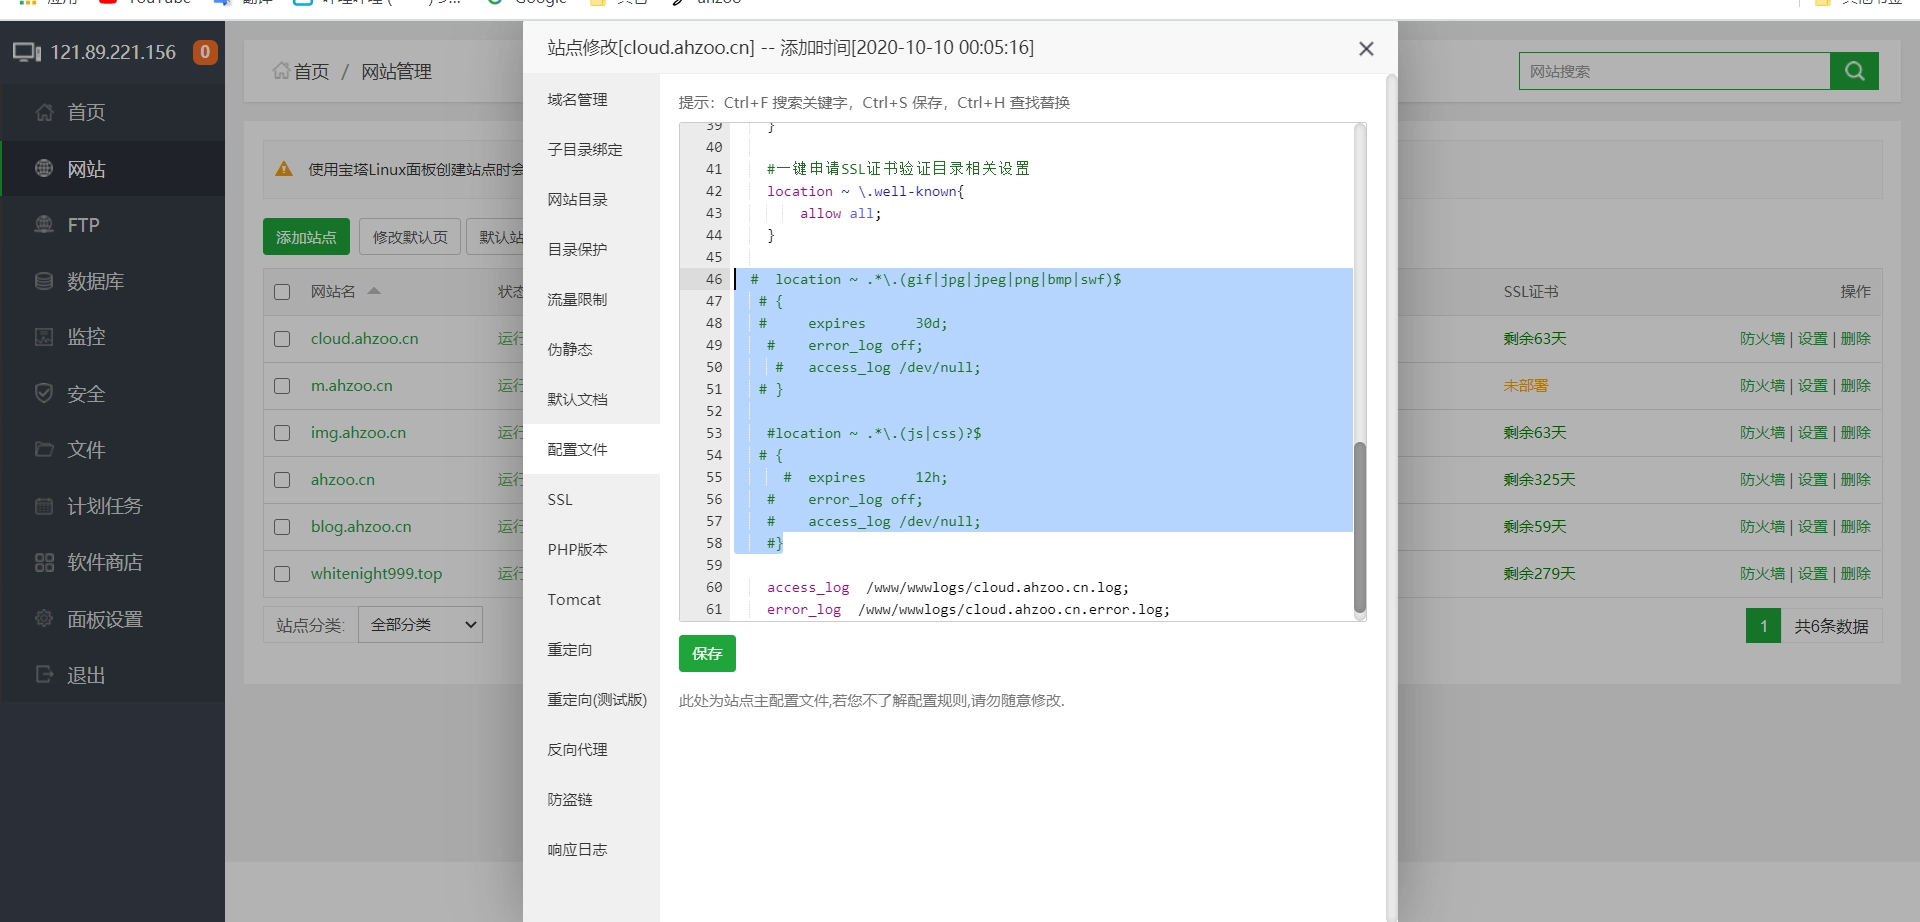The width and height of the screenshot is (1920, 922).
Task: Open the 文件 file manager icon
Action: tap(44, 449)
